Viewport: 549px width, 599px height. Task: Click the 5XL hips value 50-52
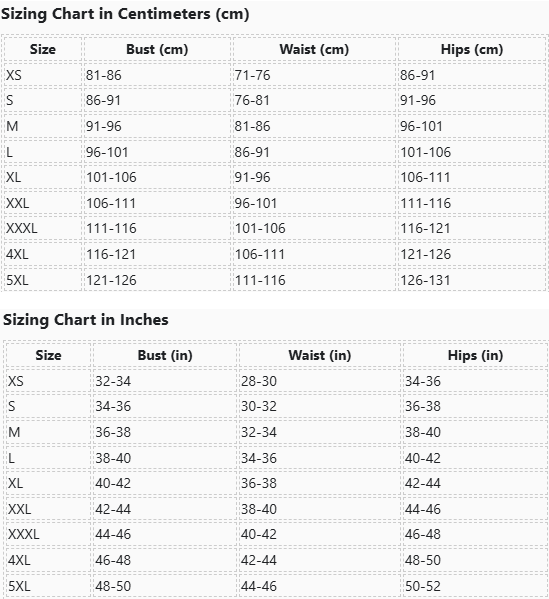[423, 586]
